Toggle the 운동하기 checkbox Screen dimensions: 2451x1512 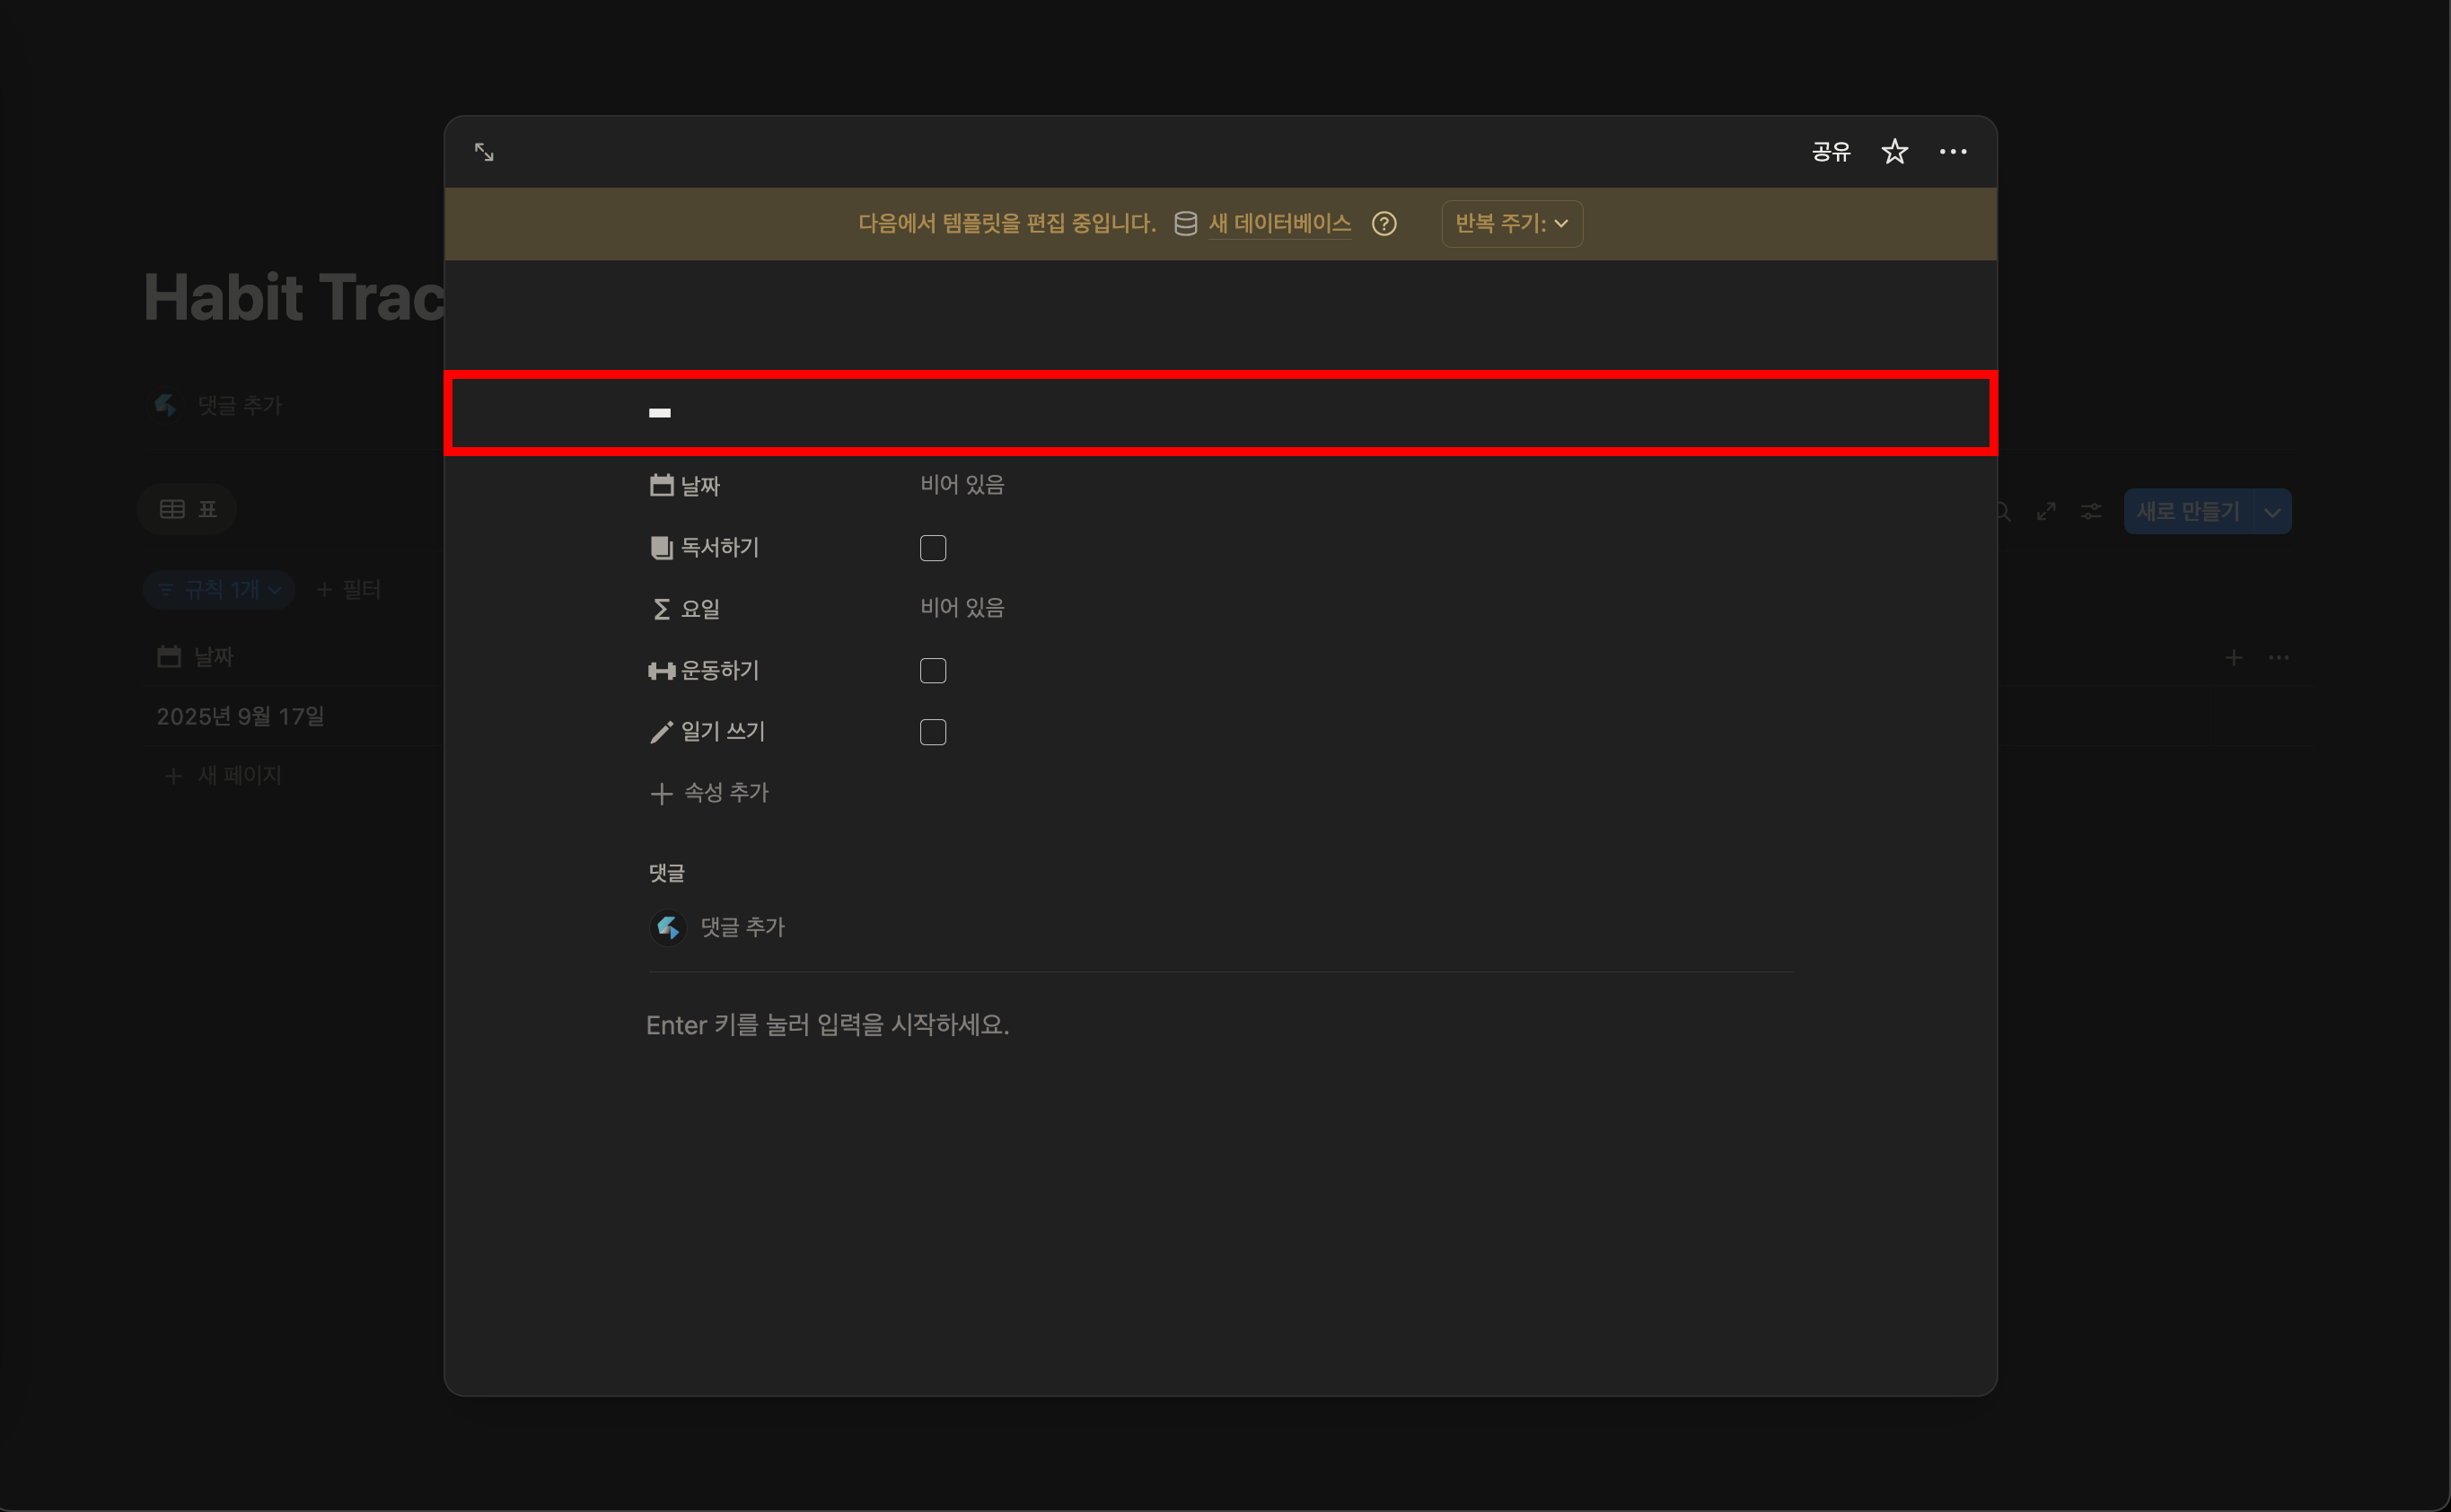point(932,671)
